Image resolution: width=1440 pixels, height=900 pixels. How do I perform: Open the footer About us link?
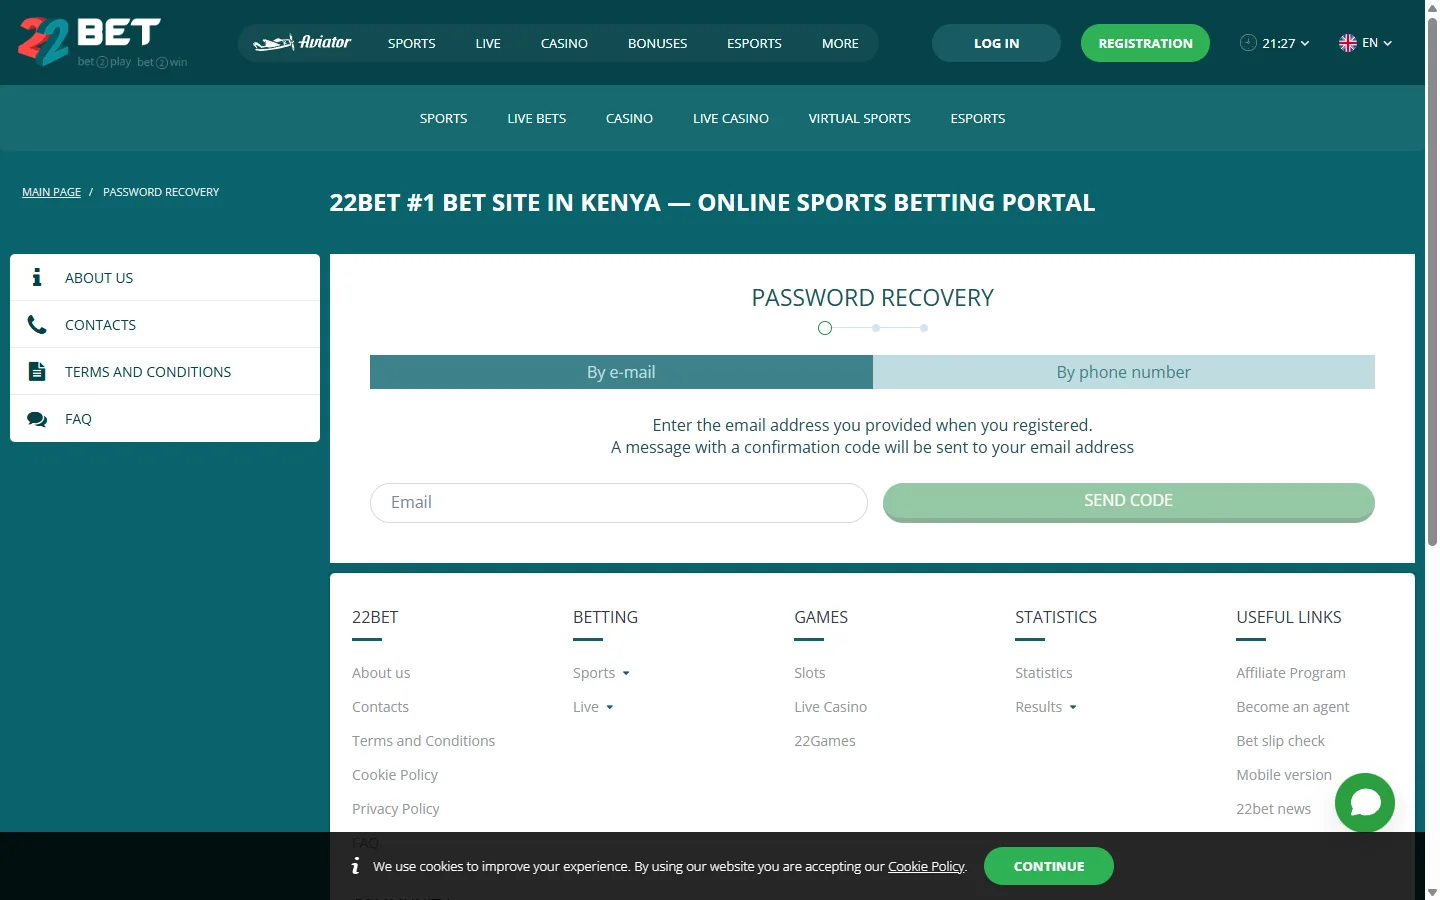coord(381,673)
